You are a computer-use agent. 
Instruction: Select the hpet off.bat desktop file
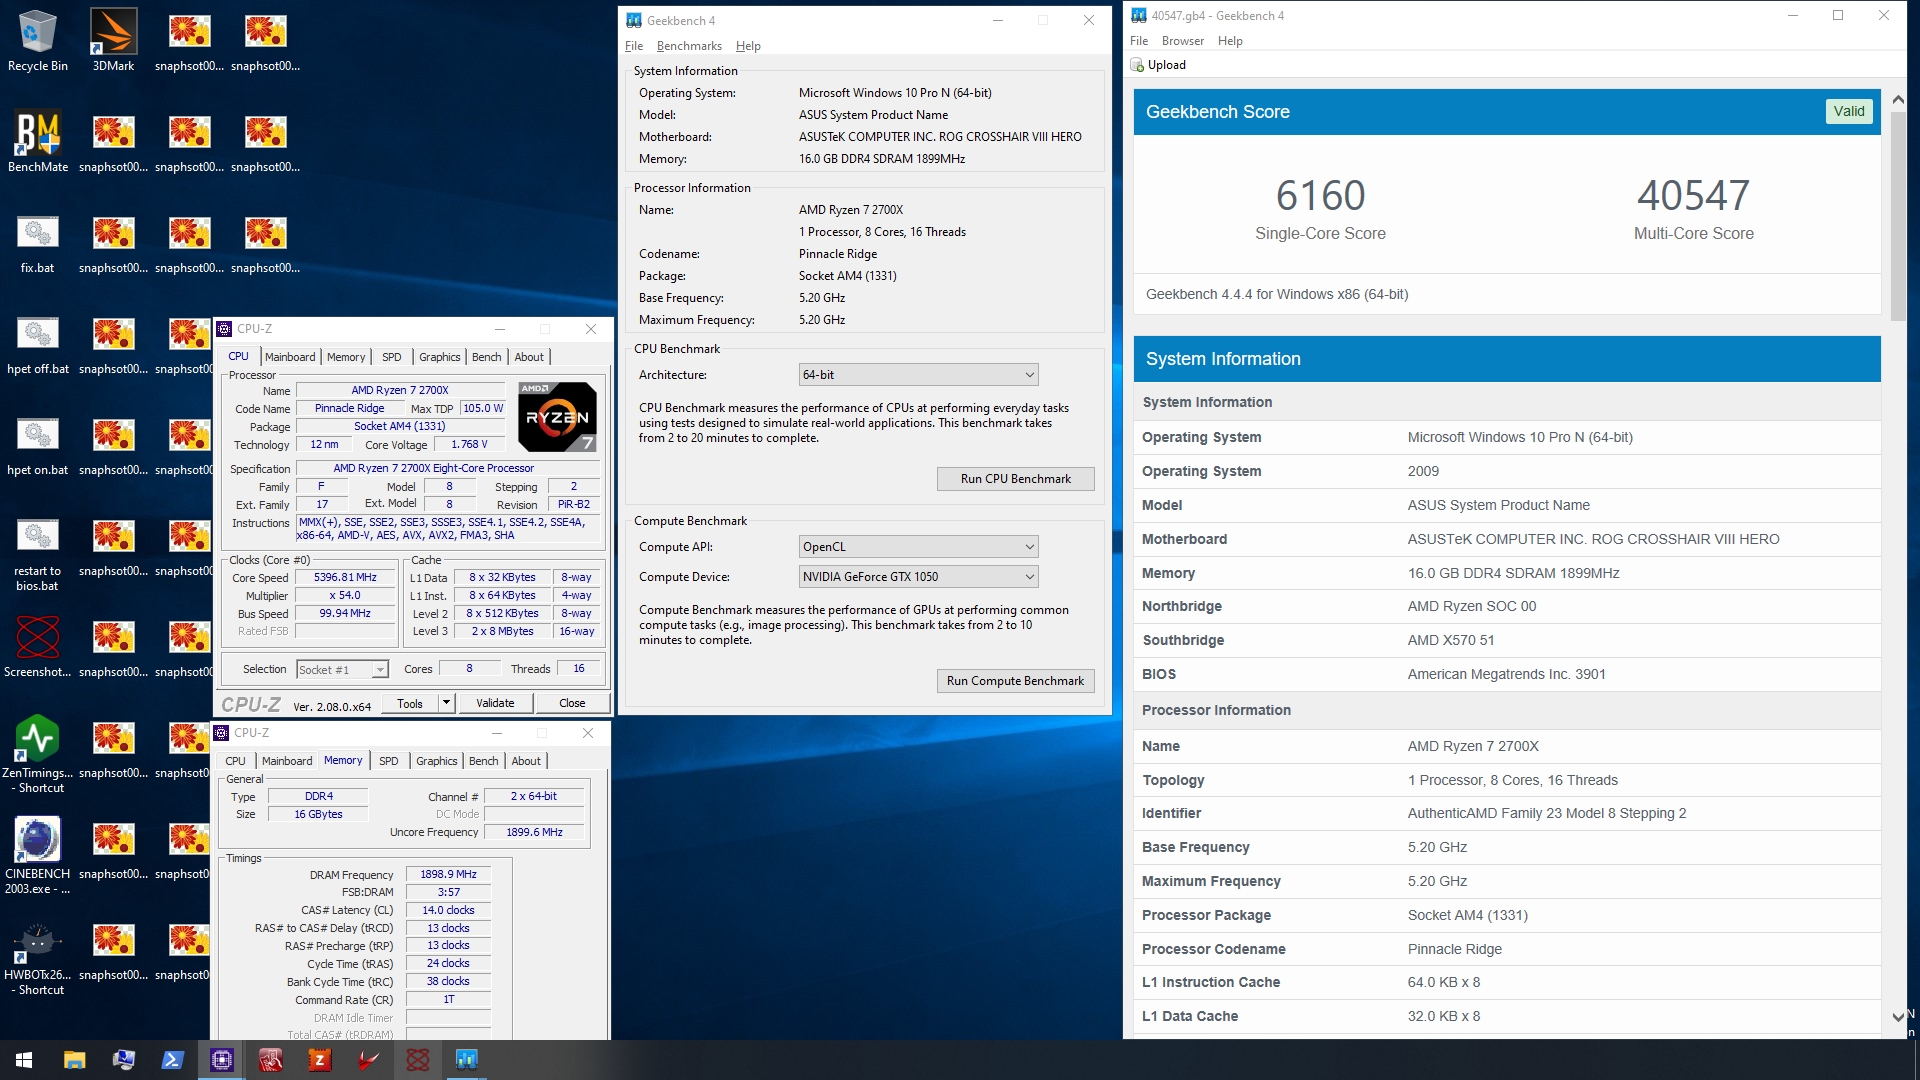[37, 344]
